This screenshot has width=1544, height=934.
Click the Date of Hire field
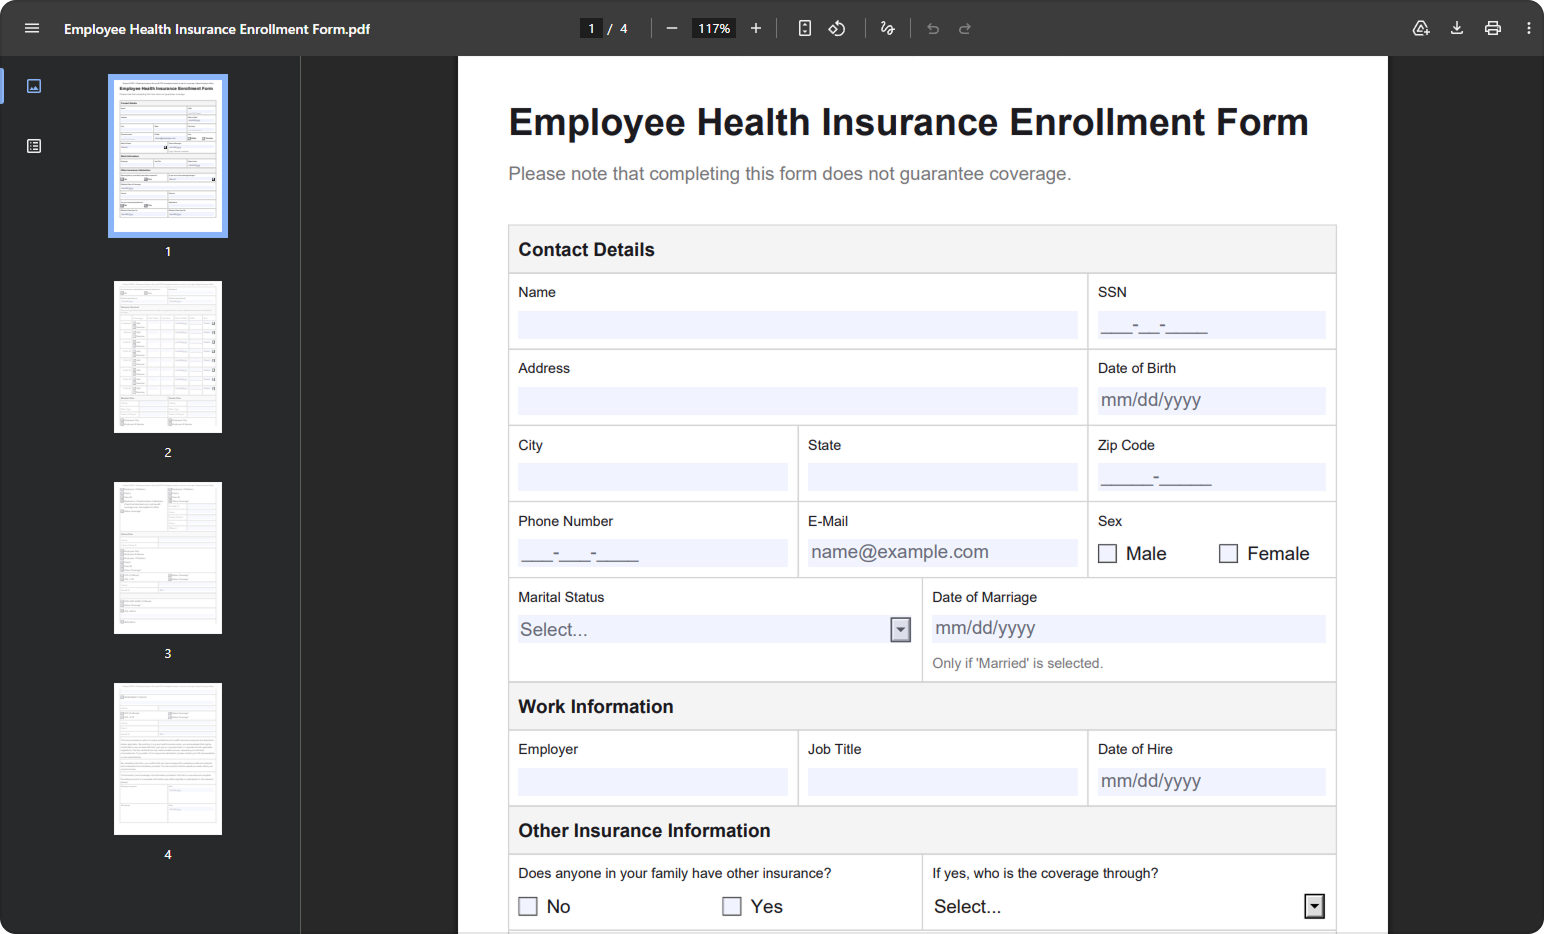pos(1212,782)
